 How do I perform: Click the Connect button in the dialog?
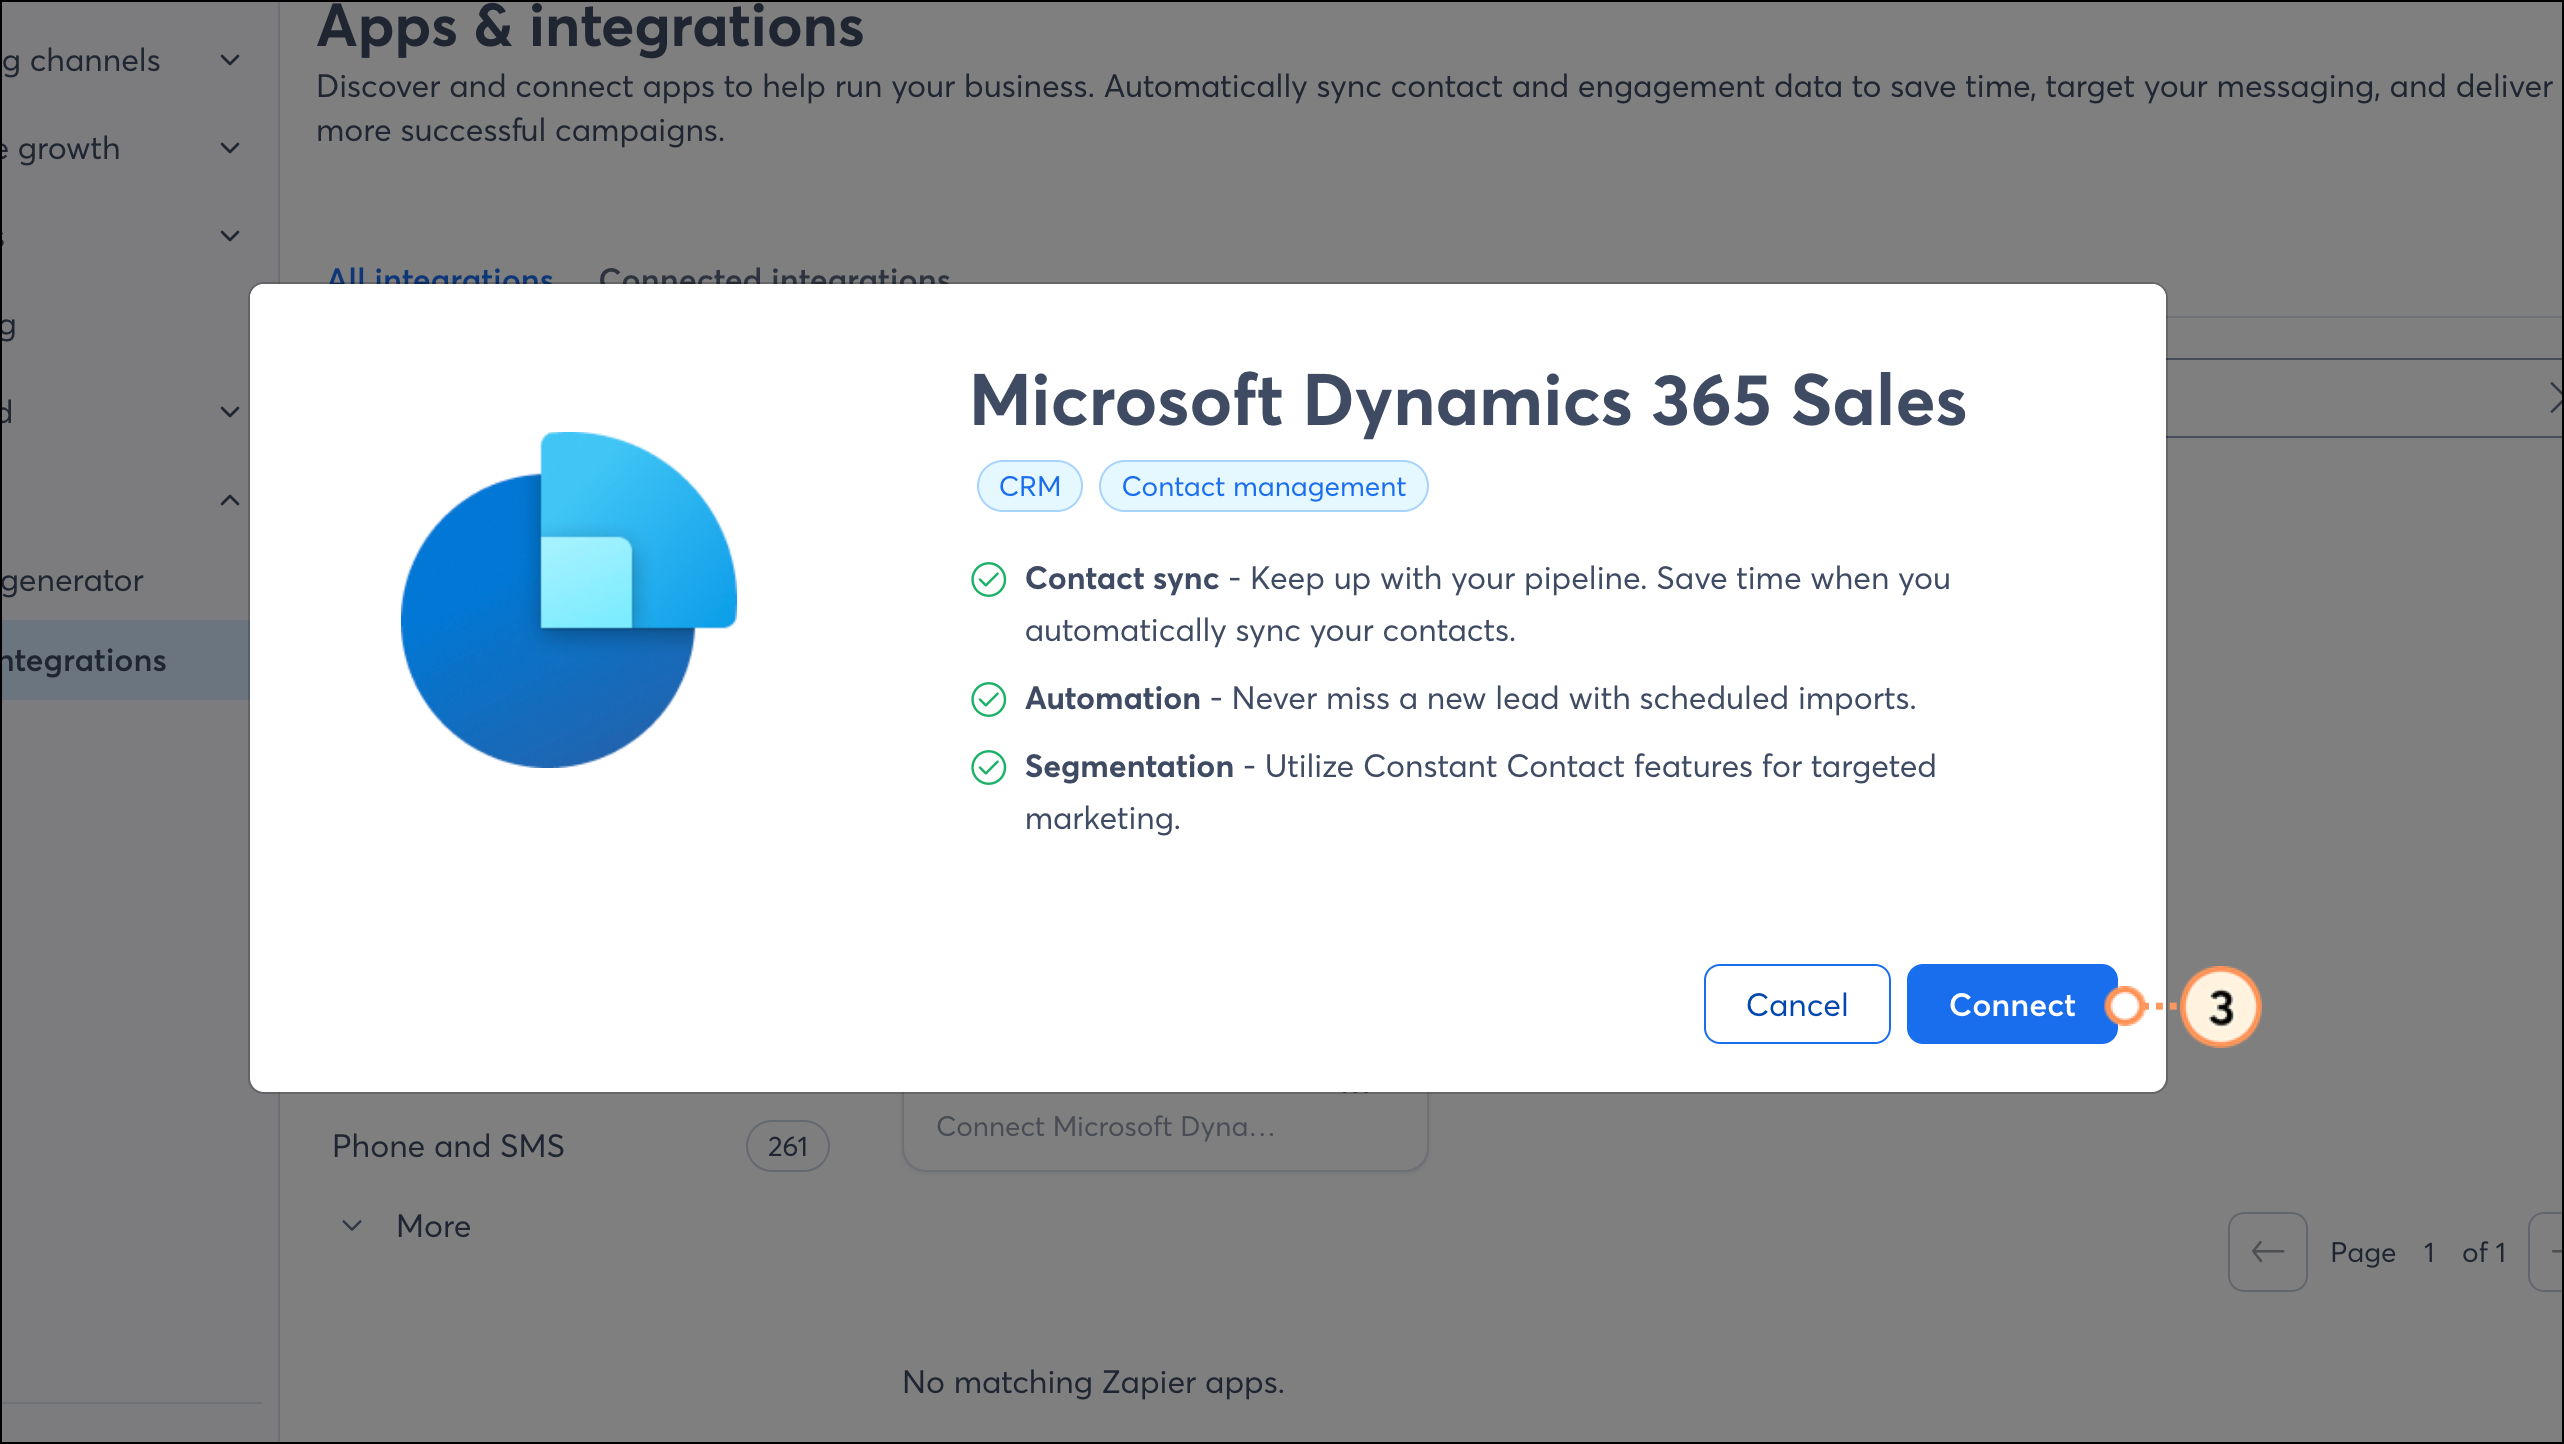2011,1004
